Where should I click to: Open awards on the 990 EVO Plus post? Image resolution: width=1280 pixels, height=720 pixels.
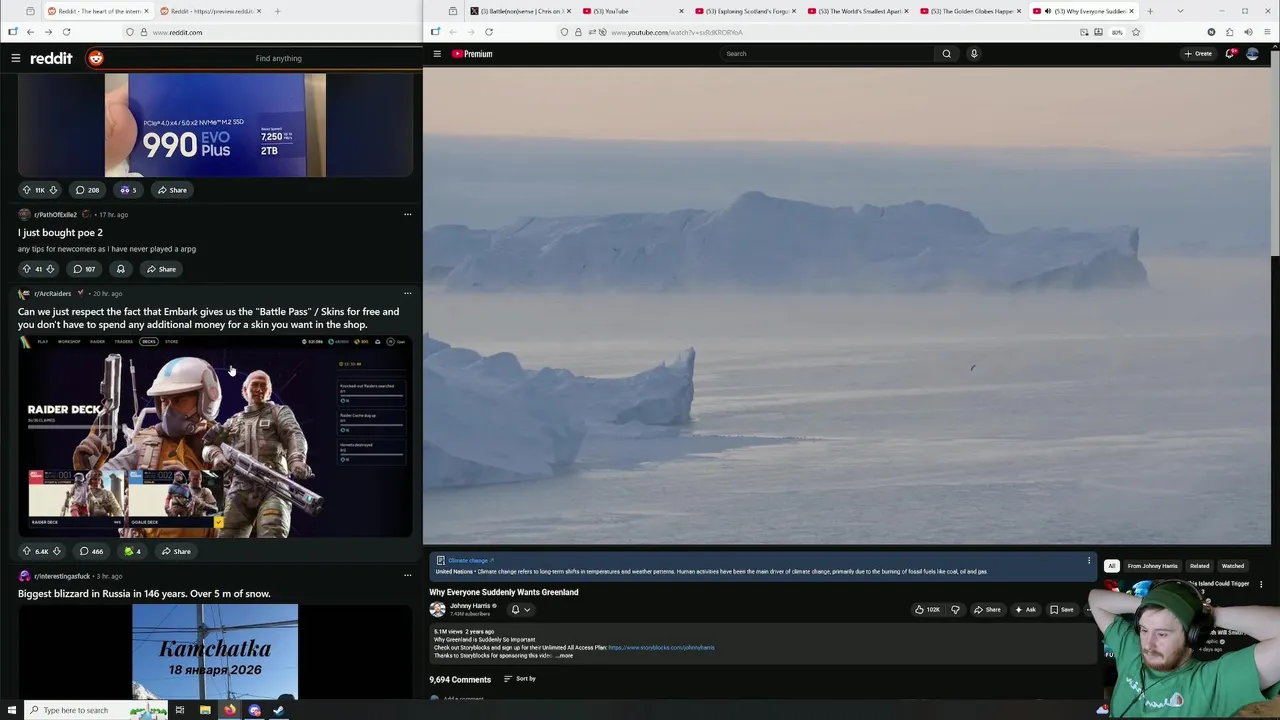tap(128, 190)
